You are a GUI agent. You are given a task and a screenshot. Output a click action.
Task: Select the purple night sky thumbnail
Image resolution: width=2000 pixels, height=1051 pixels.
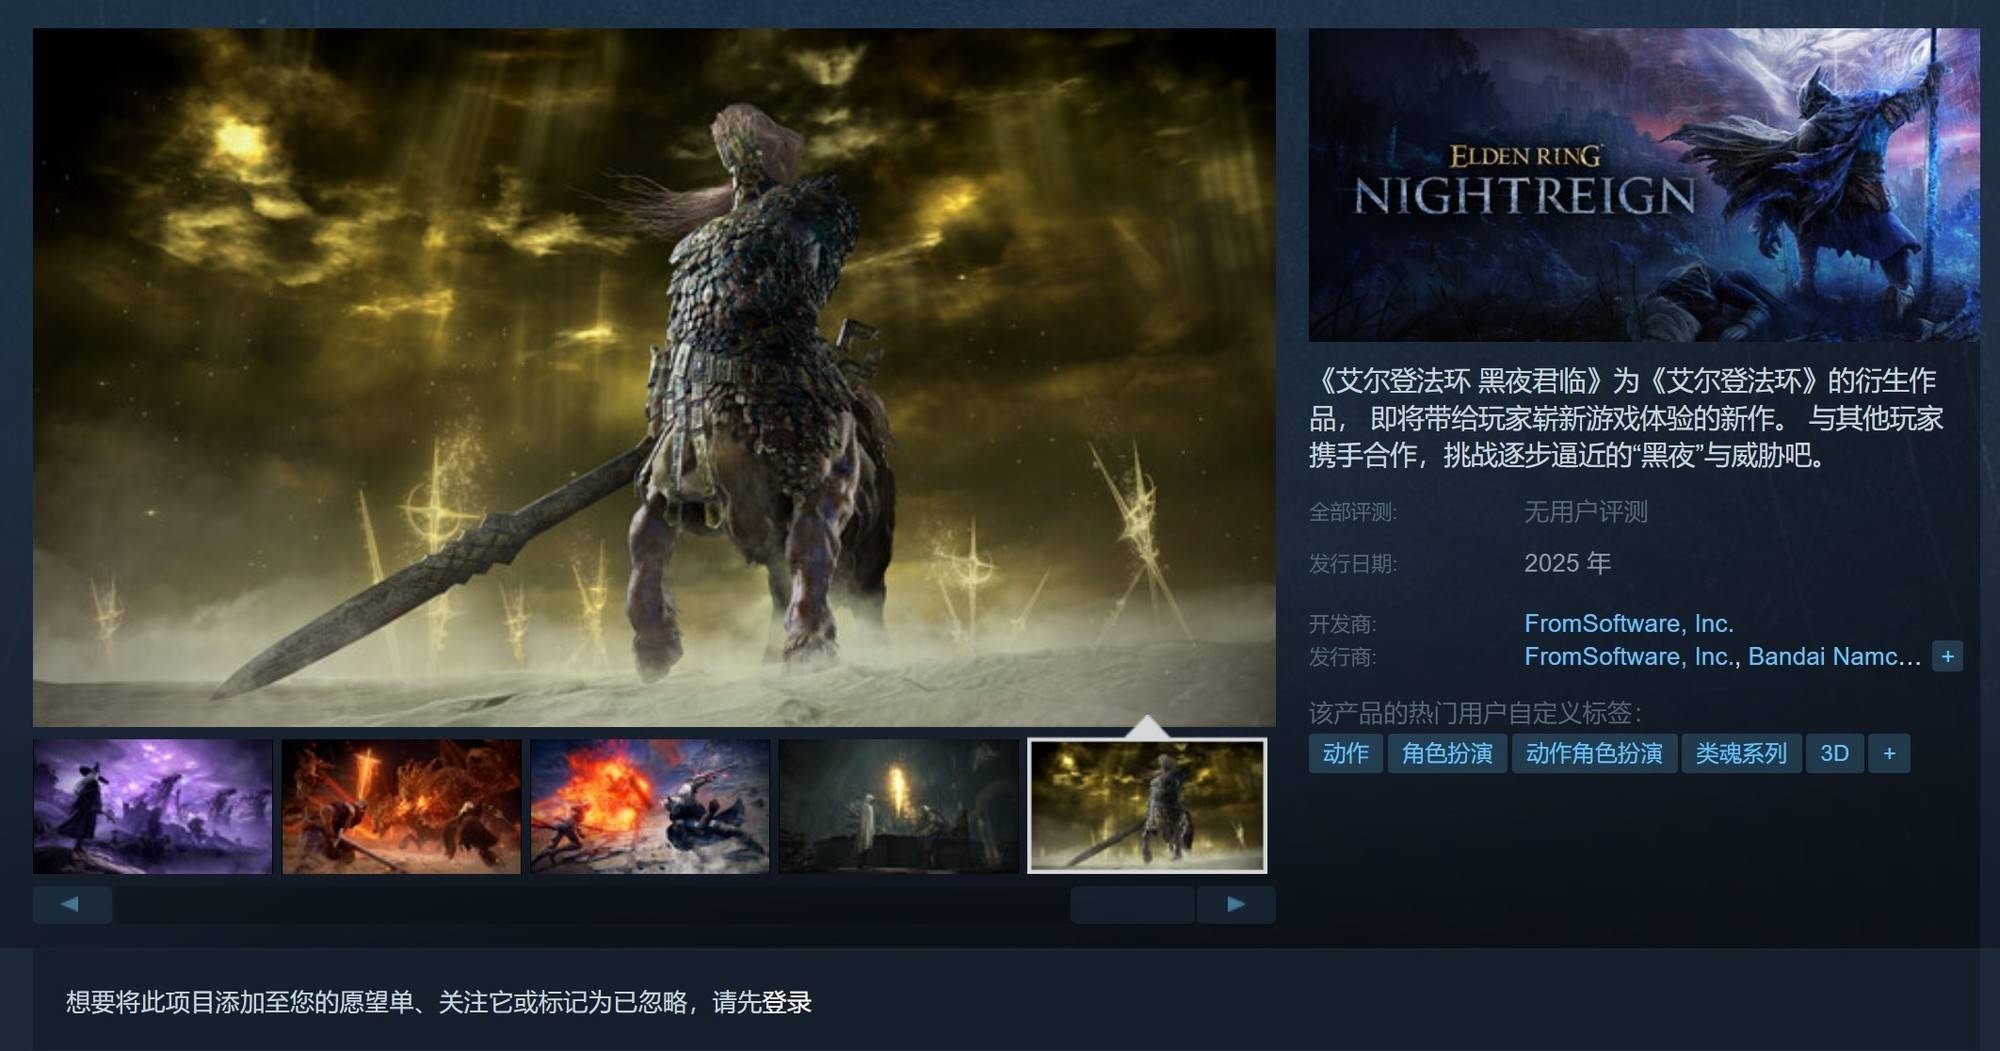click(152, 806)
